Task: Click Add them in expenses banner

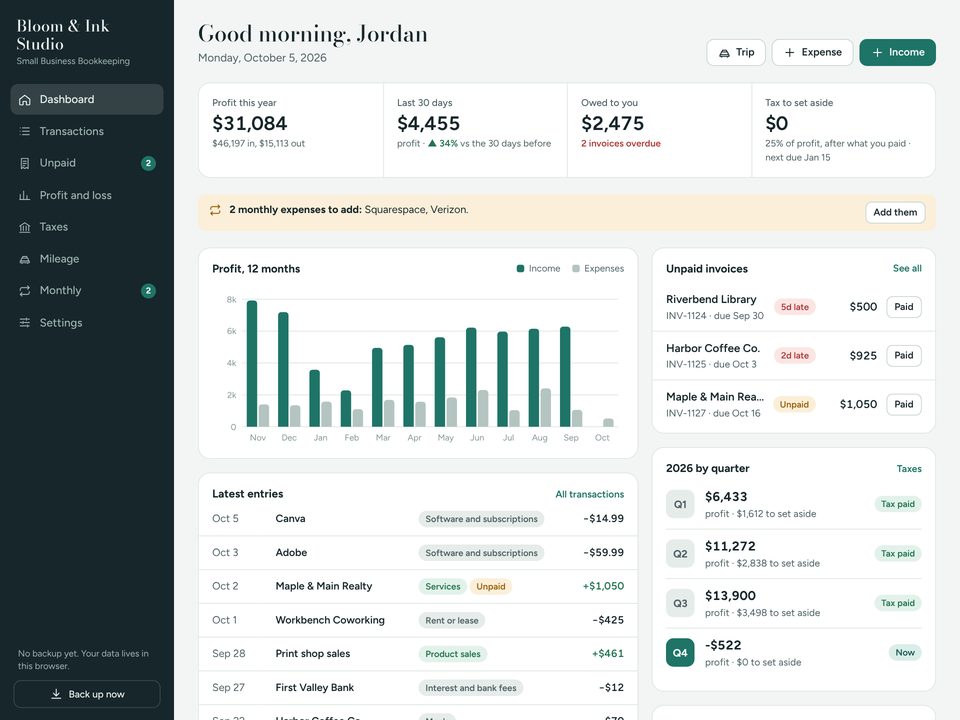Action: tap(895, 212)
